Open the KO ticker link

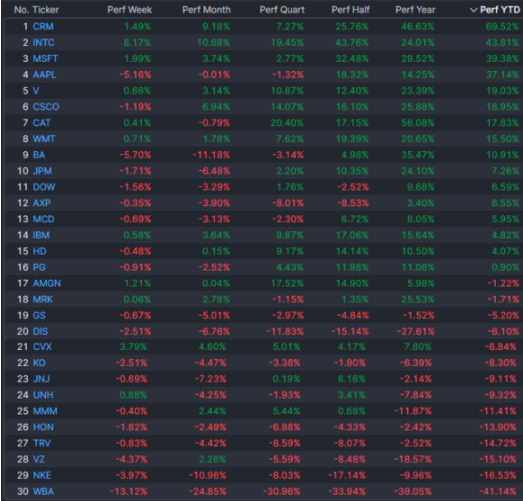[39, 363]
